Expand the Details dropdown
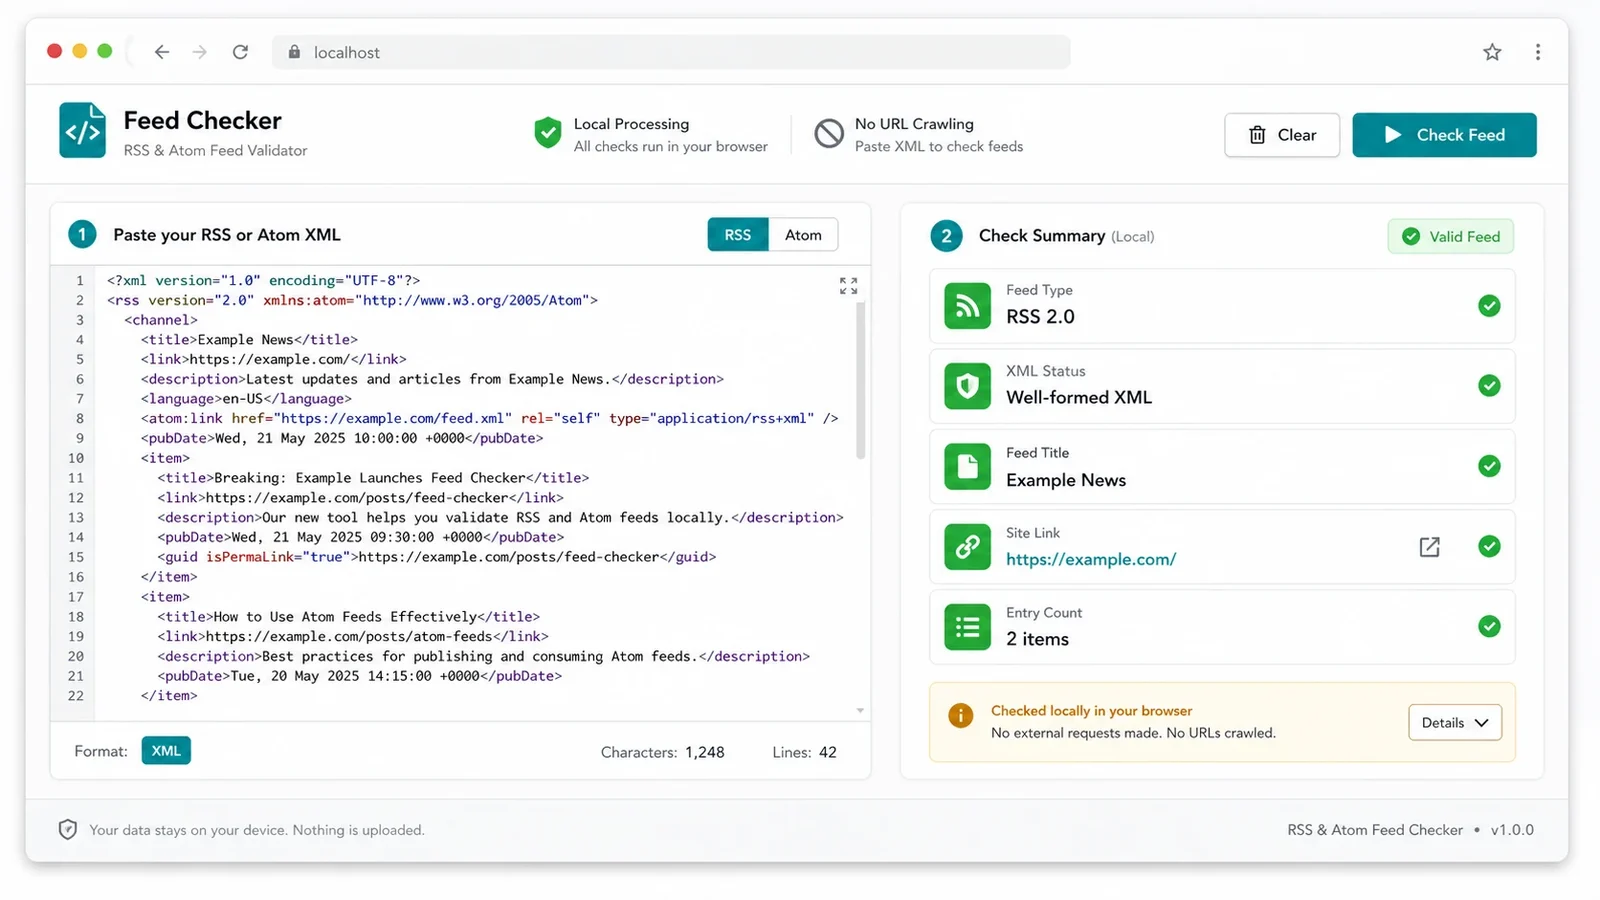This screenshot has width=1600, height=900. pos(1455,723)
